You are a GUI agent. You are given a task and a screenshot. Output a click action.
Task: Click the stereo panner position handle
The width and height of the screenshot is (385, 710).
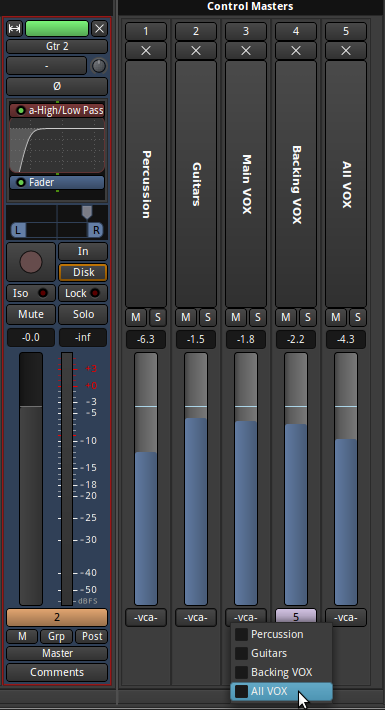click(x=87, y=212)
